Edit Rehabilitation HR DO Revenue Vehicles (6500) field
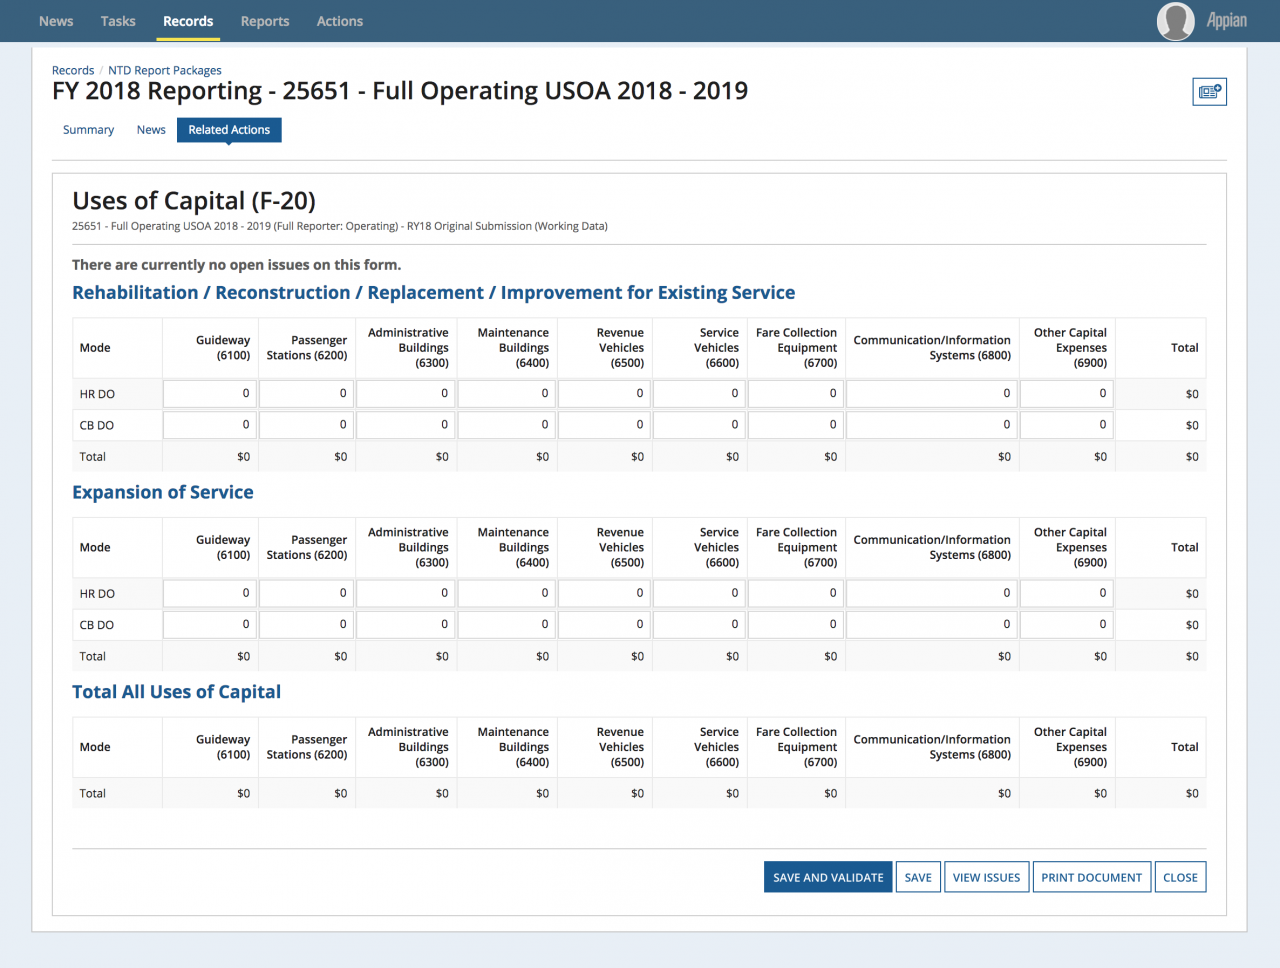This screenshot has height=968, width=1280. click(604, 394)
